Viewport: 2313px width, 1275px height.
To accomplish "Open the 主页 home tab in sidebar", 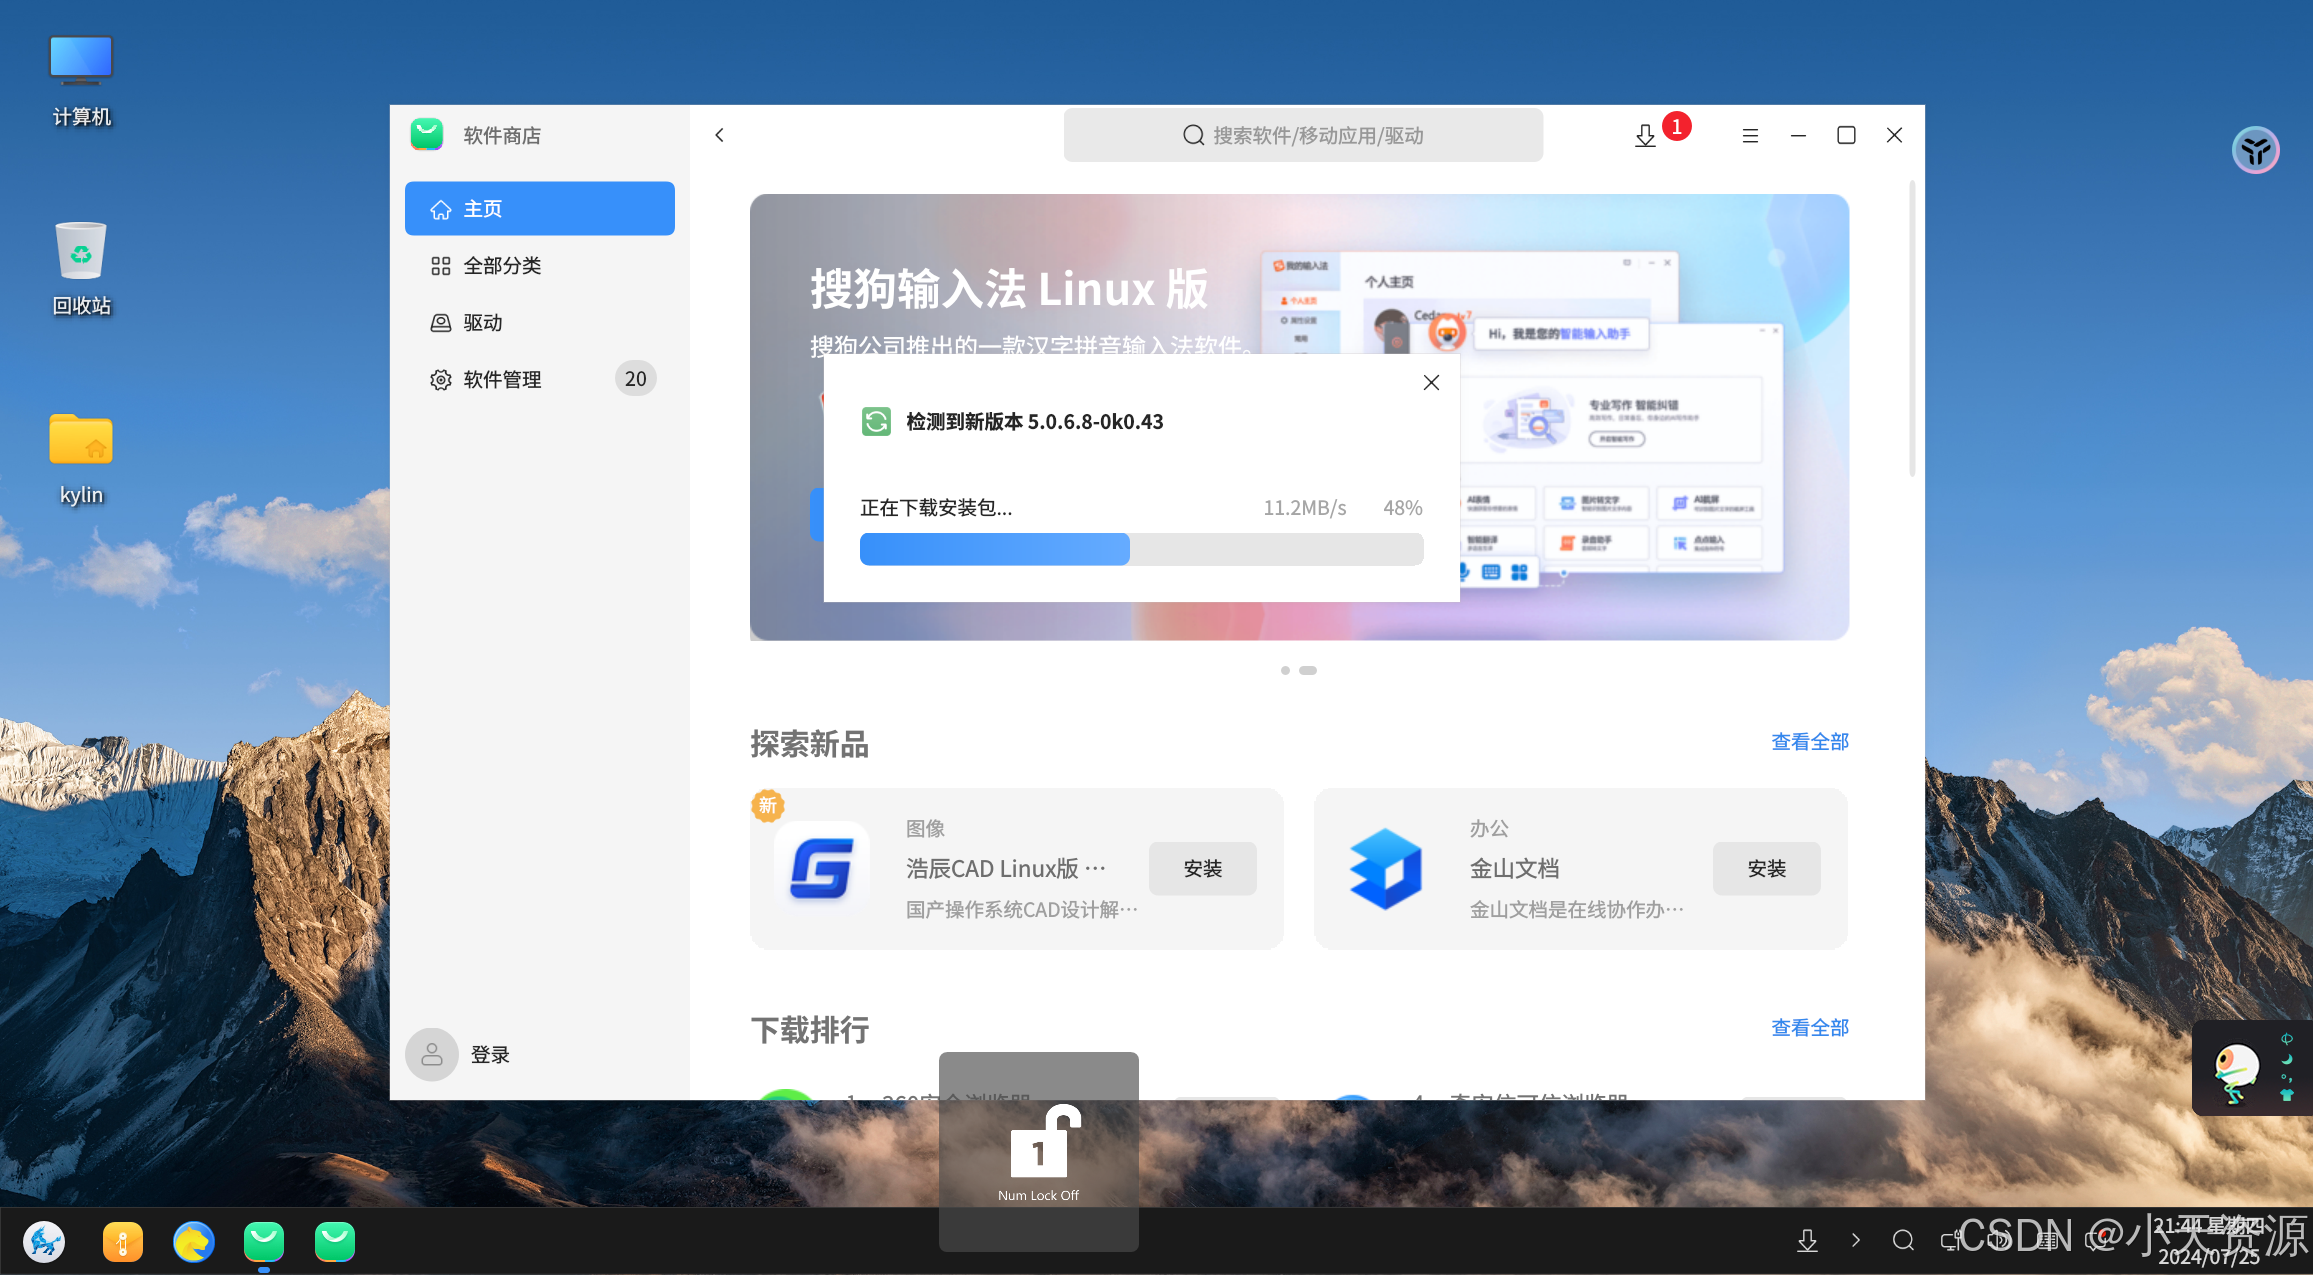I will [x=539, y=208].
